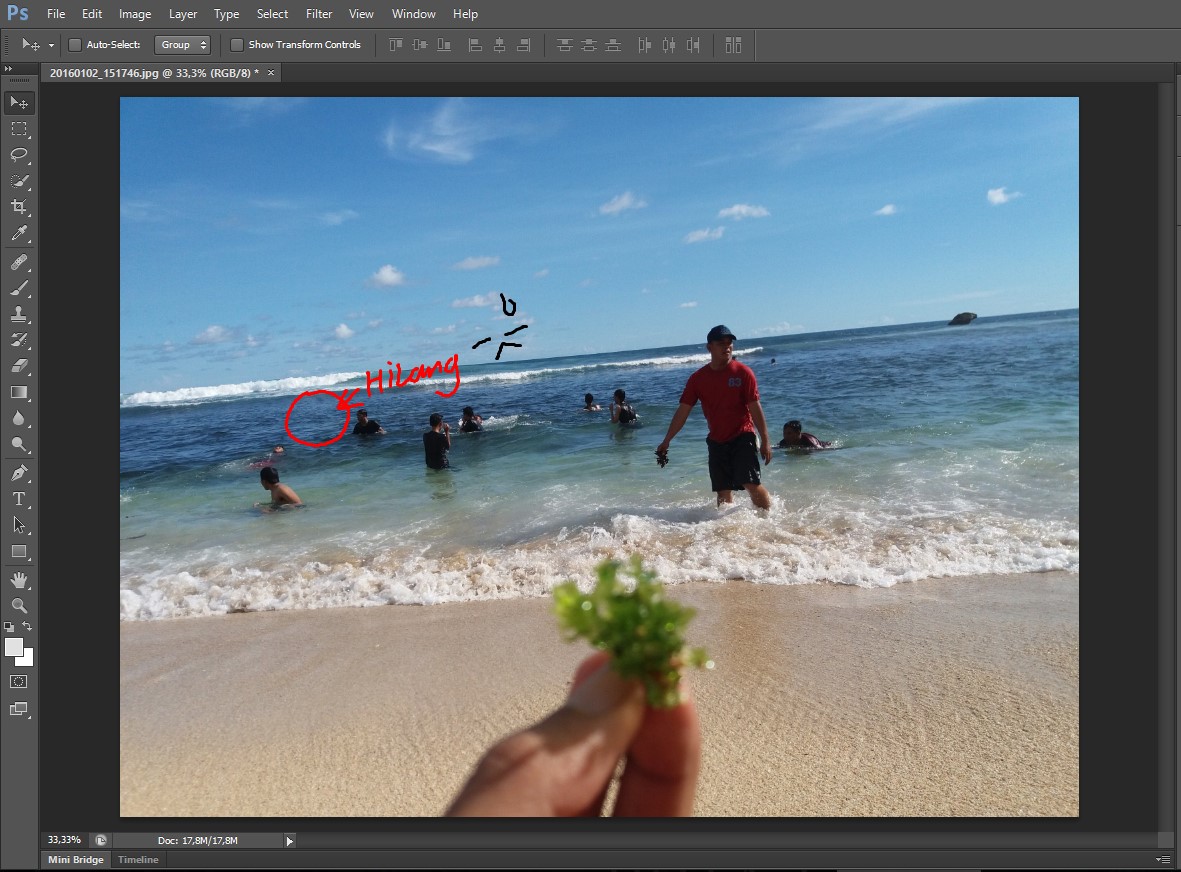Select the Zoom tool
Image resolution: width=1181 pixels, height=872 pixels.
pyautogui.click(x=19, y=605)
